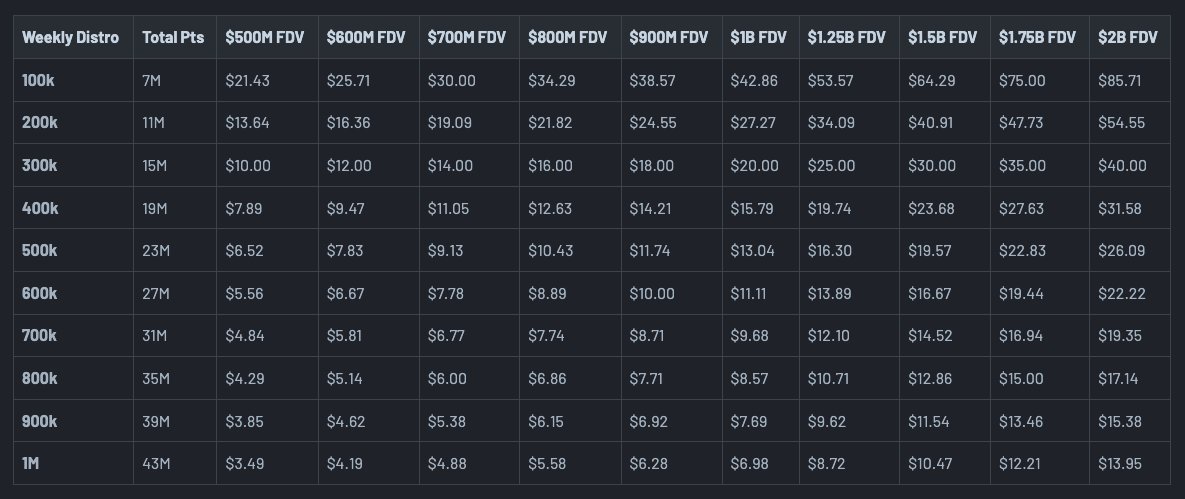1185x499 pixels.
Task: Click the 7M total points cell
Action: (154, 80)
